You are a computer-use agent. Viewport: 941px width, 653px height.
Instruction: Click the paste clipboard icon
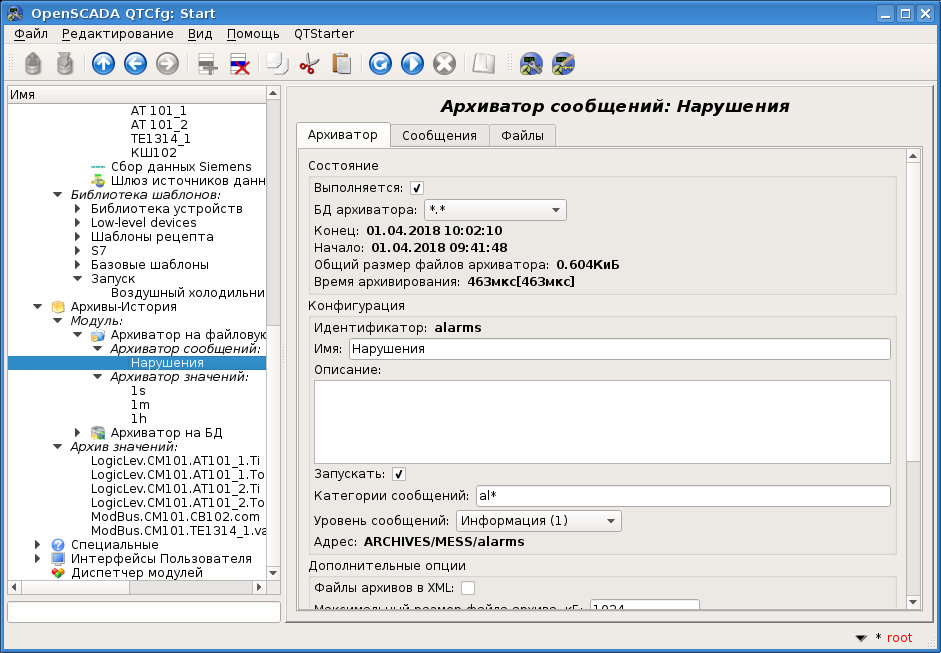pos(341,64)
